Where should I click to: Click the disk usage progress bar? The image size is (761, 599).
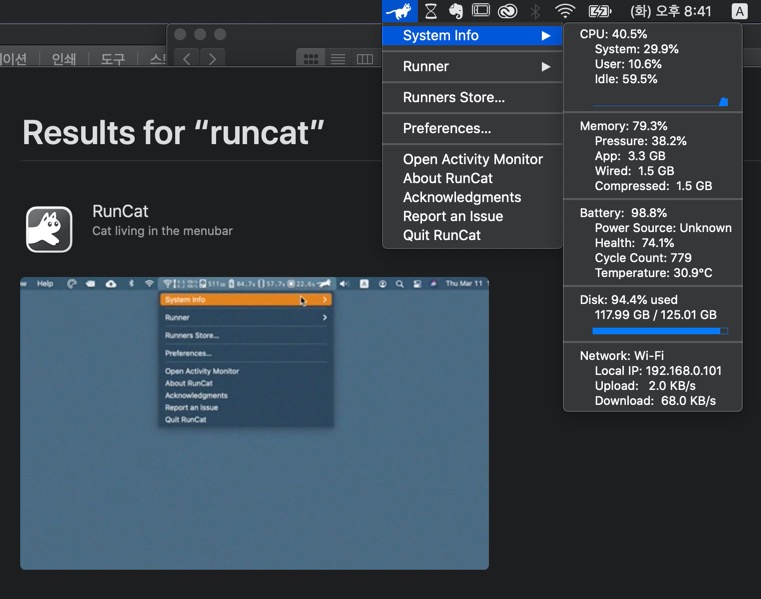coord(660,331)
